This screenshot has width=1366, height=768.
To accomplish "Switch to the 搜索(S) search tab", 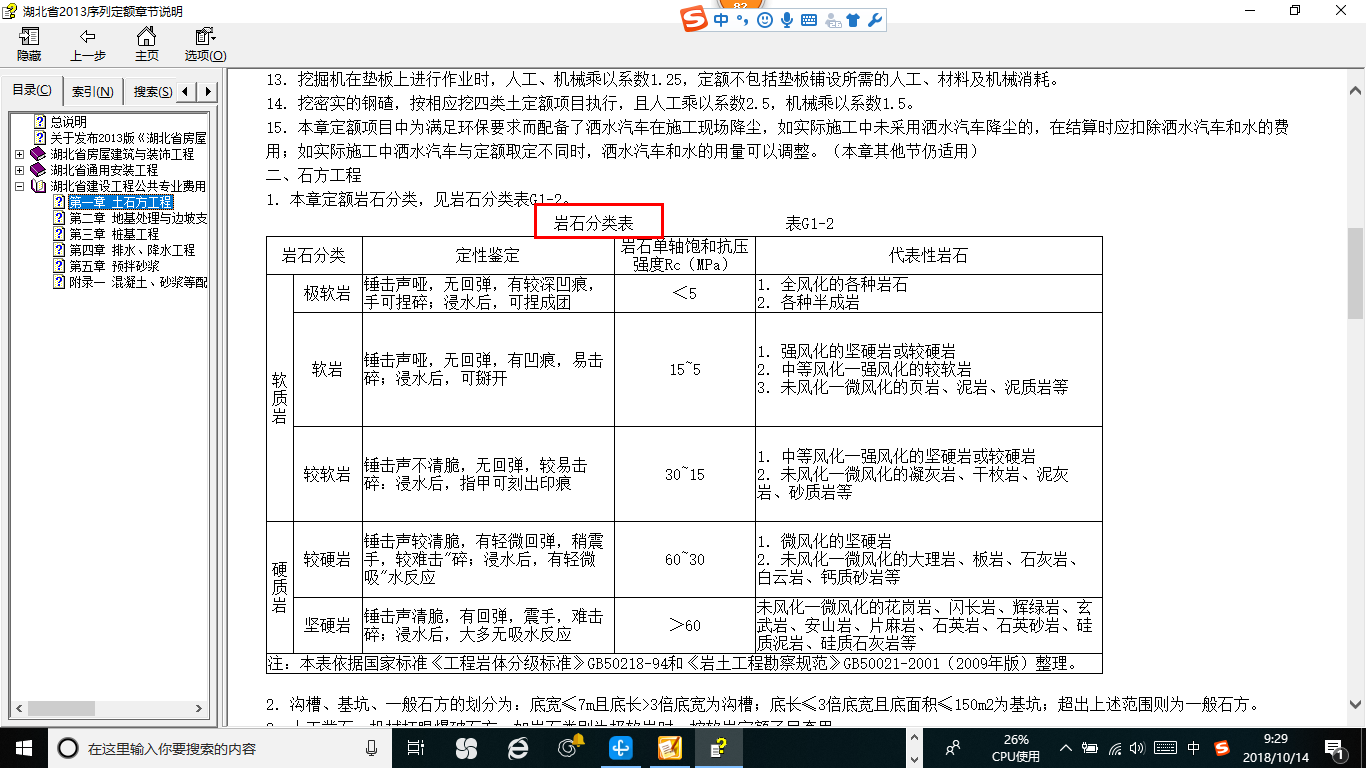I will pos(152,91).
